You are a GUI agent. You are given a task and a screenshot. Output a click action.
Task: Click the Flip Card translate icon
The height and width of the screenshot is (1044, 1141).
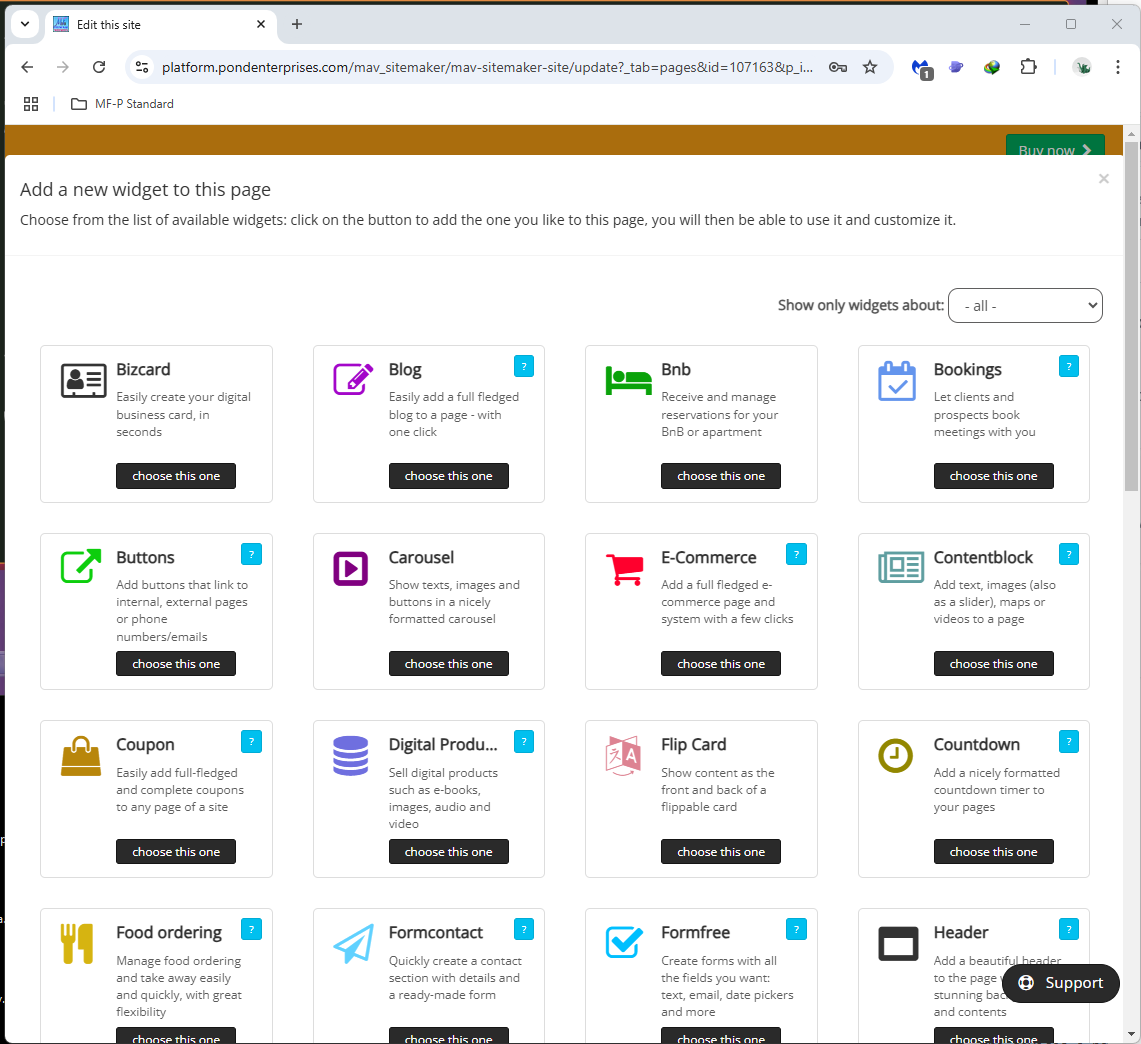click(623, 756)
